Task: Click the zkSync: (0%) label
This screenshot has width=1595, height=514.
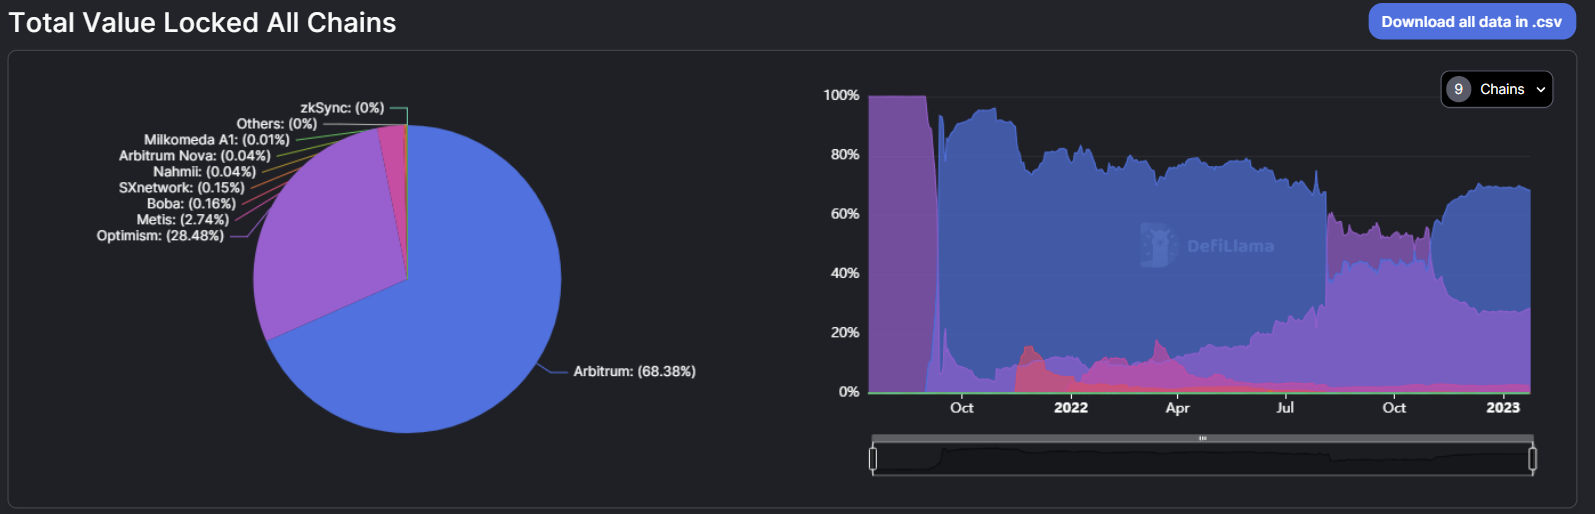Action: pos(342,108)
